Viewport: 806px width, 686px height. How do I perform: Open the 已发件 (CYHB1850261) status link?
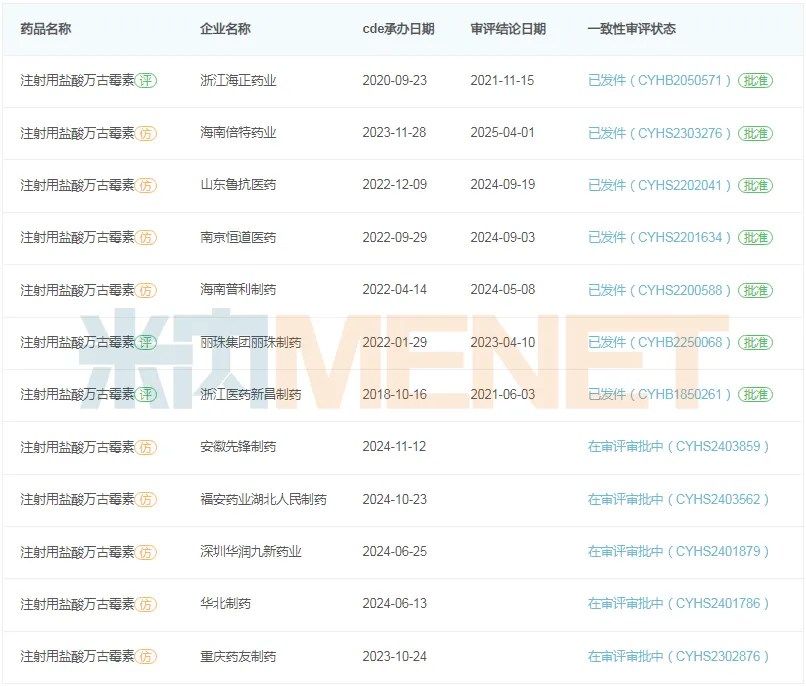(x=660, y=395)
